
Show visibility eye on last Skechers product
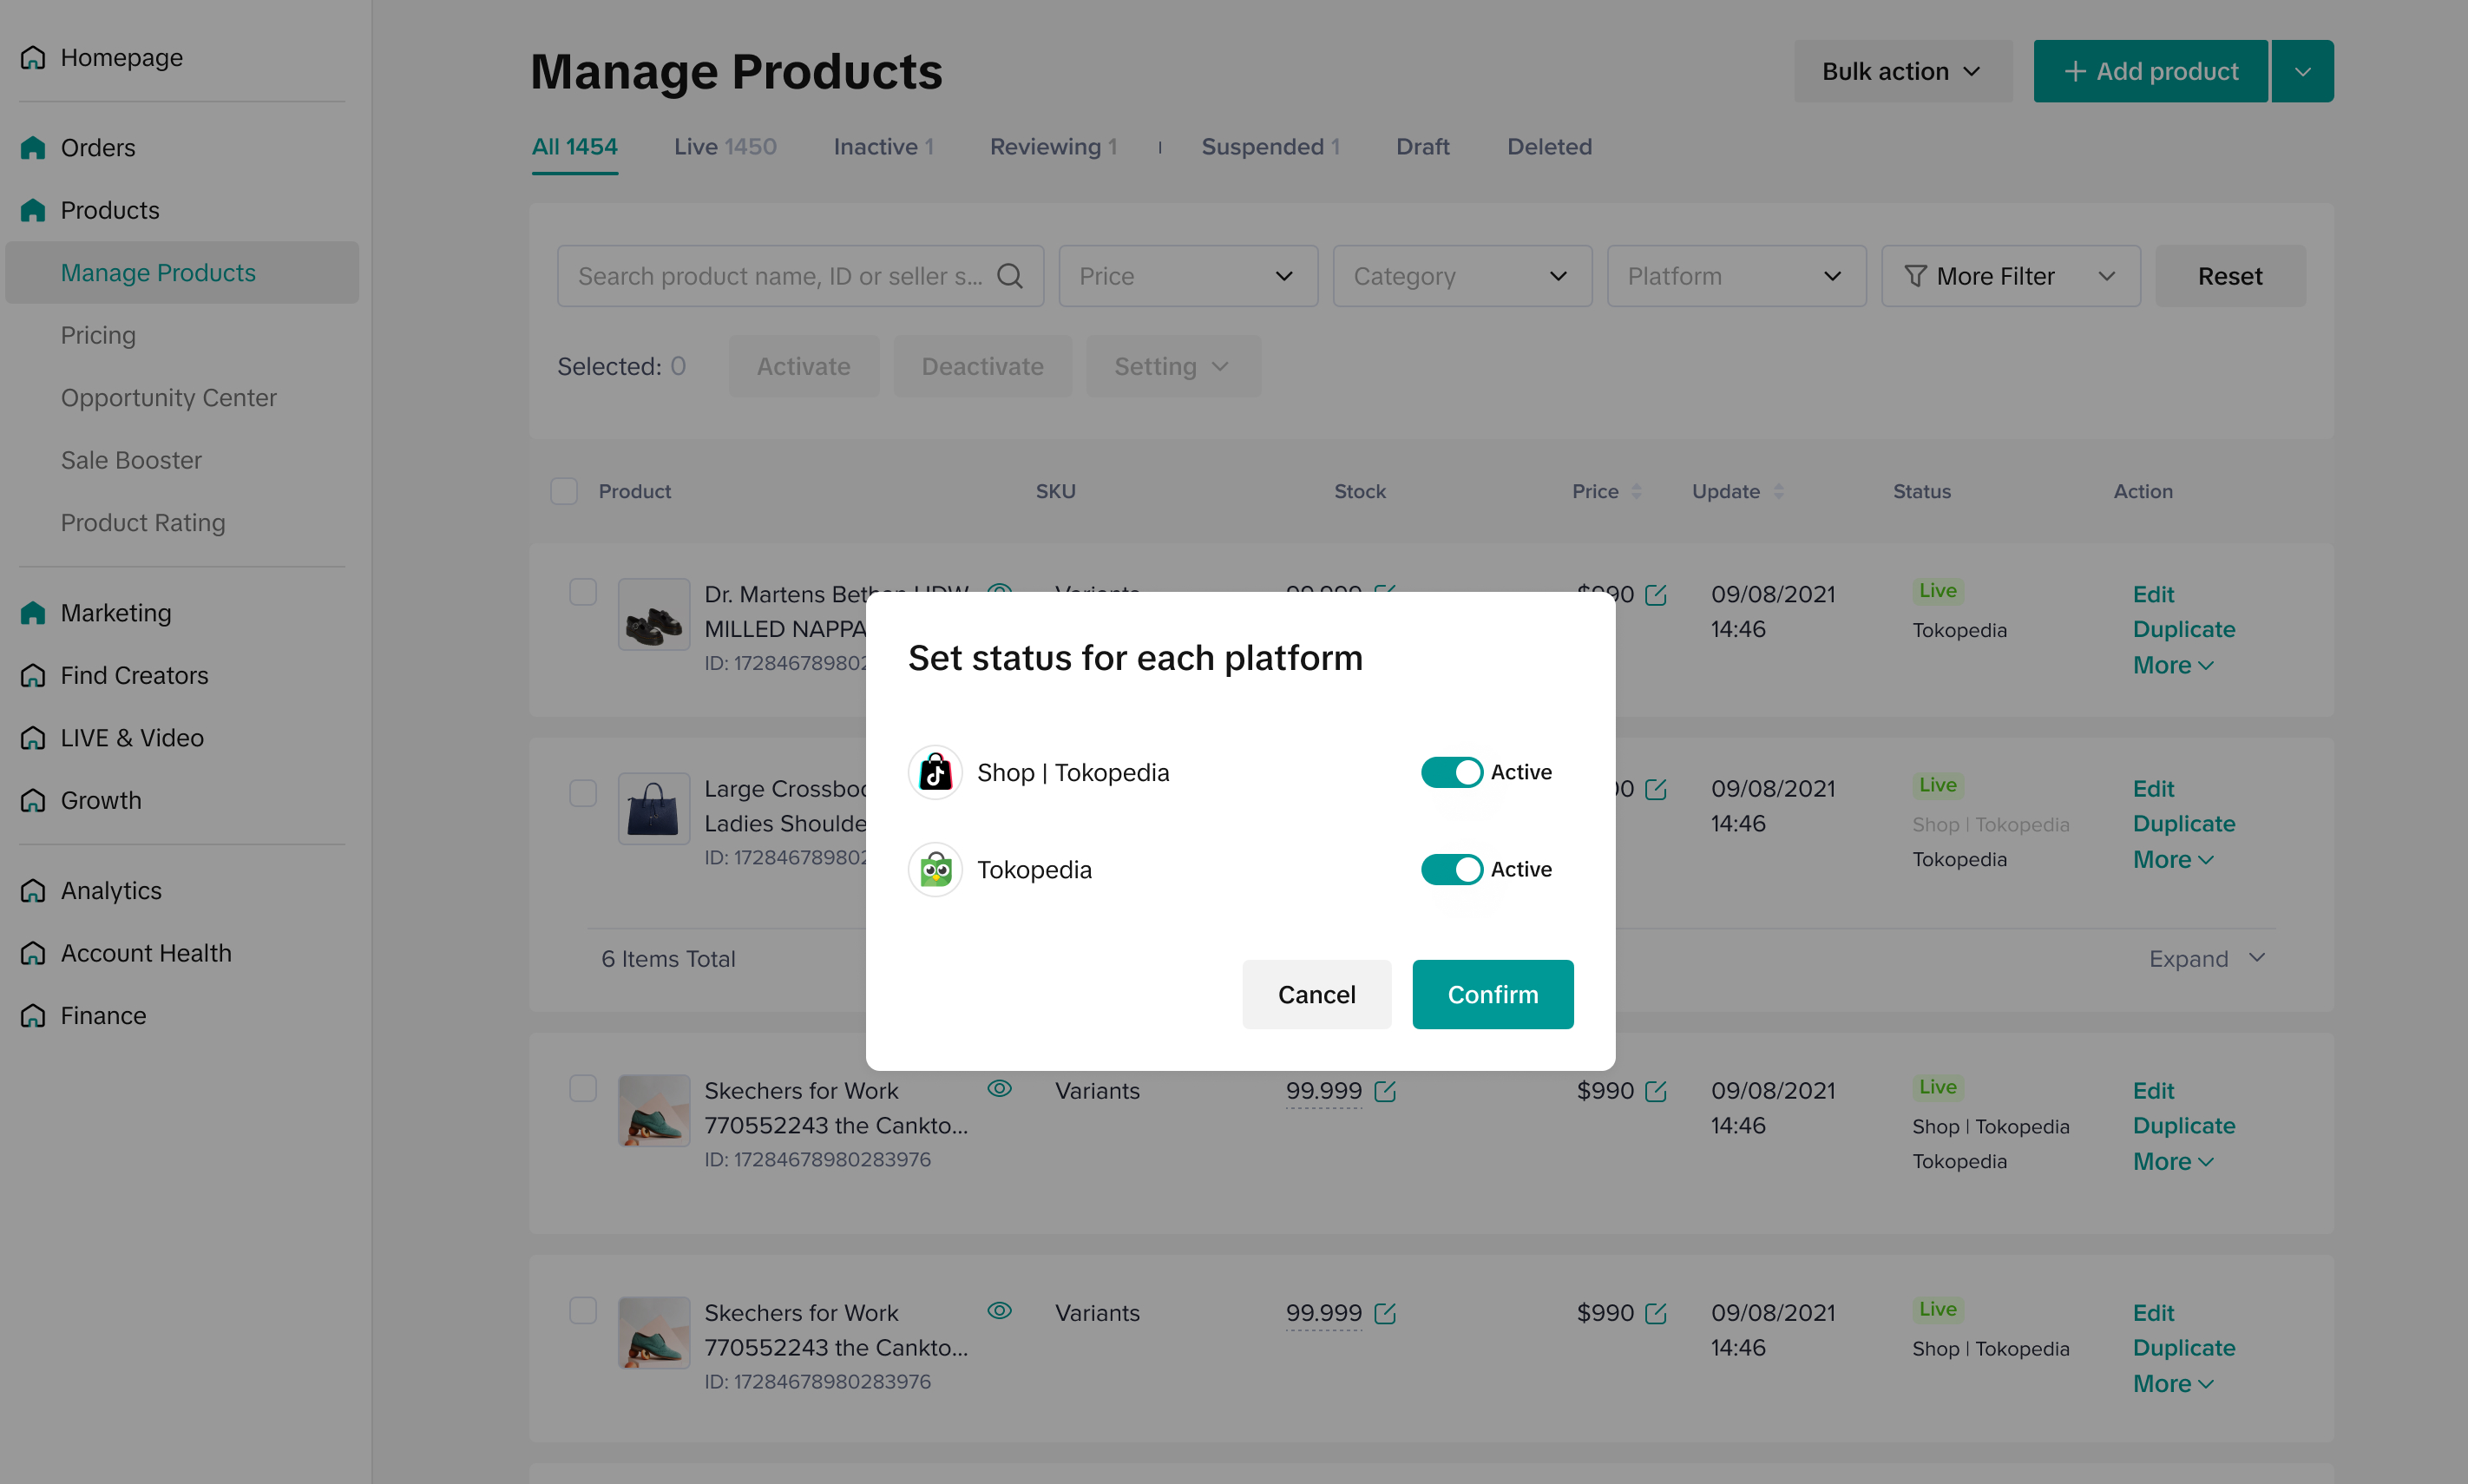point(999,1310)
